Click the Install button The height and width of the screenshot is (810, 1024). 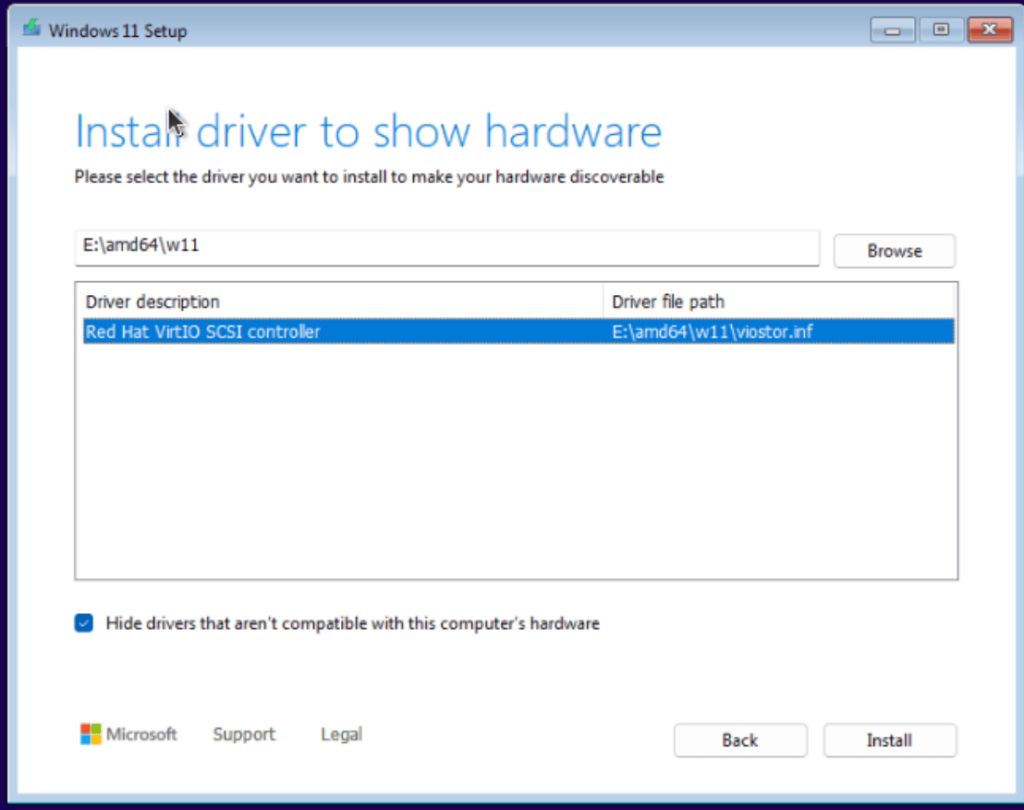coord(889,740)
